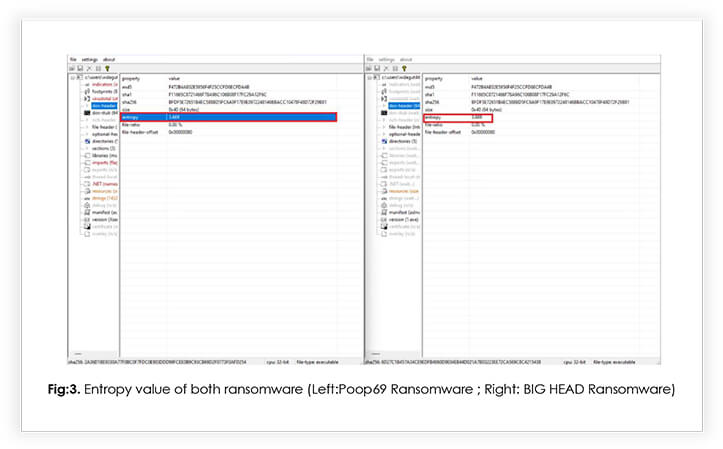Click the md5 row in right window

coord(530,87)
